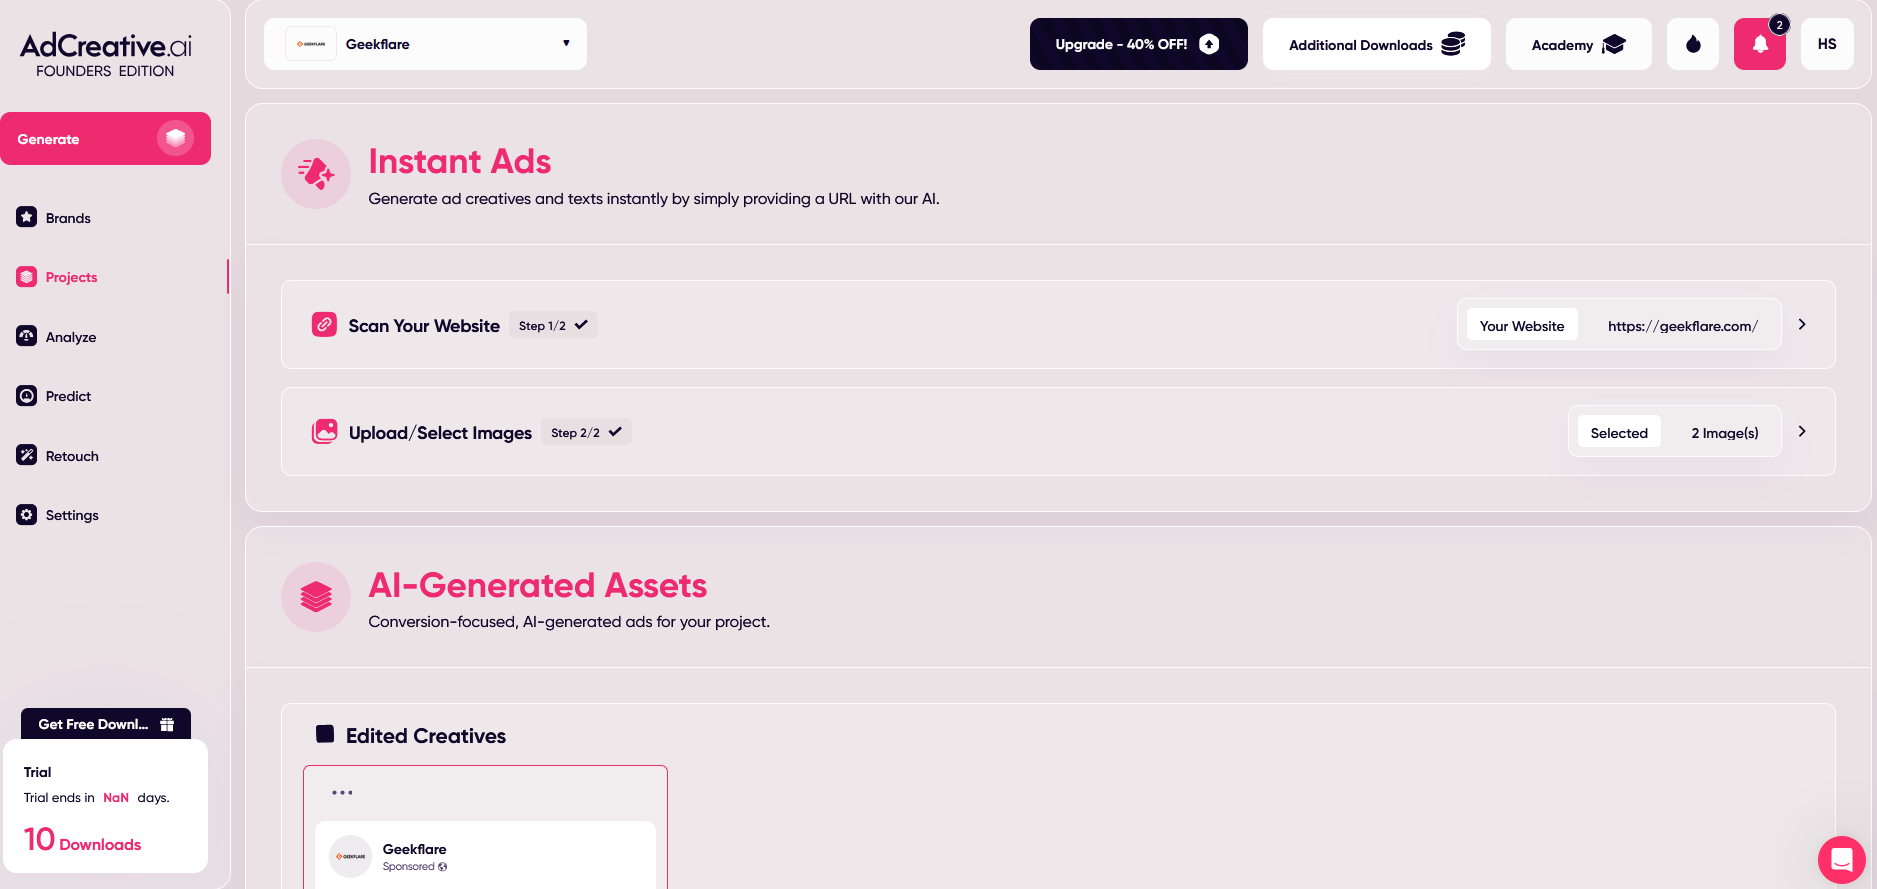Click the Upload/Select Images picture icon
The width and height of the screenshot is (1877, 889).
click(324, 431)
